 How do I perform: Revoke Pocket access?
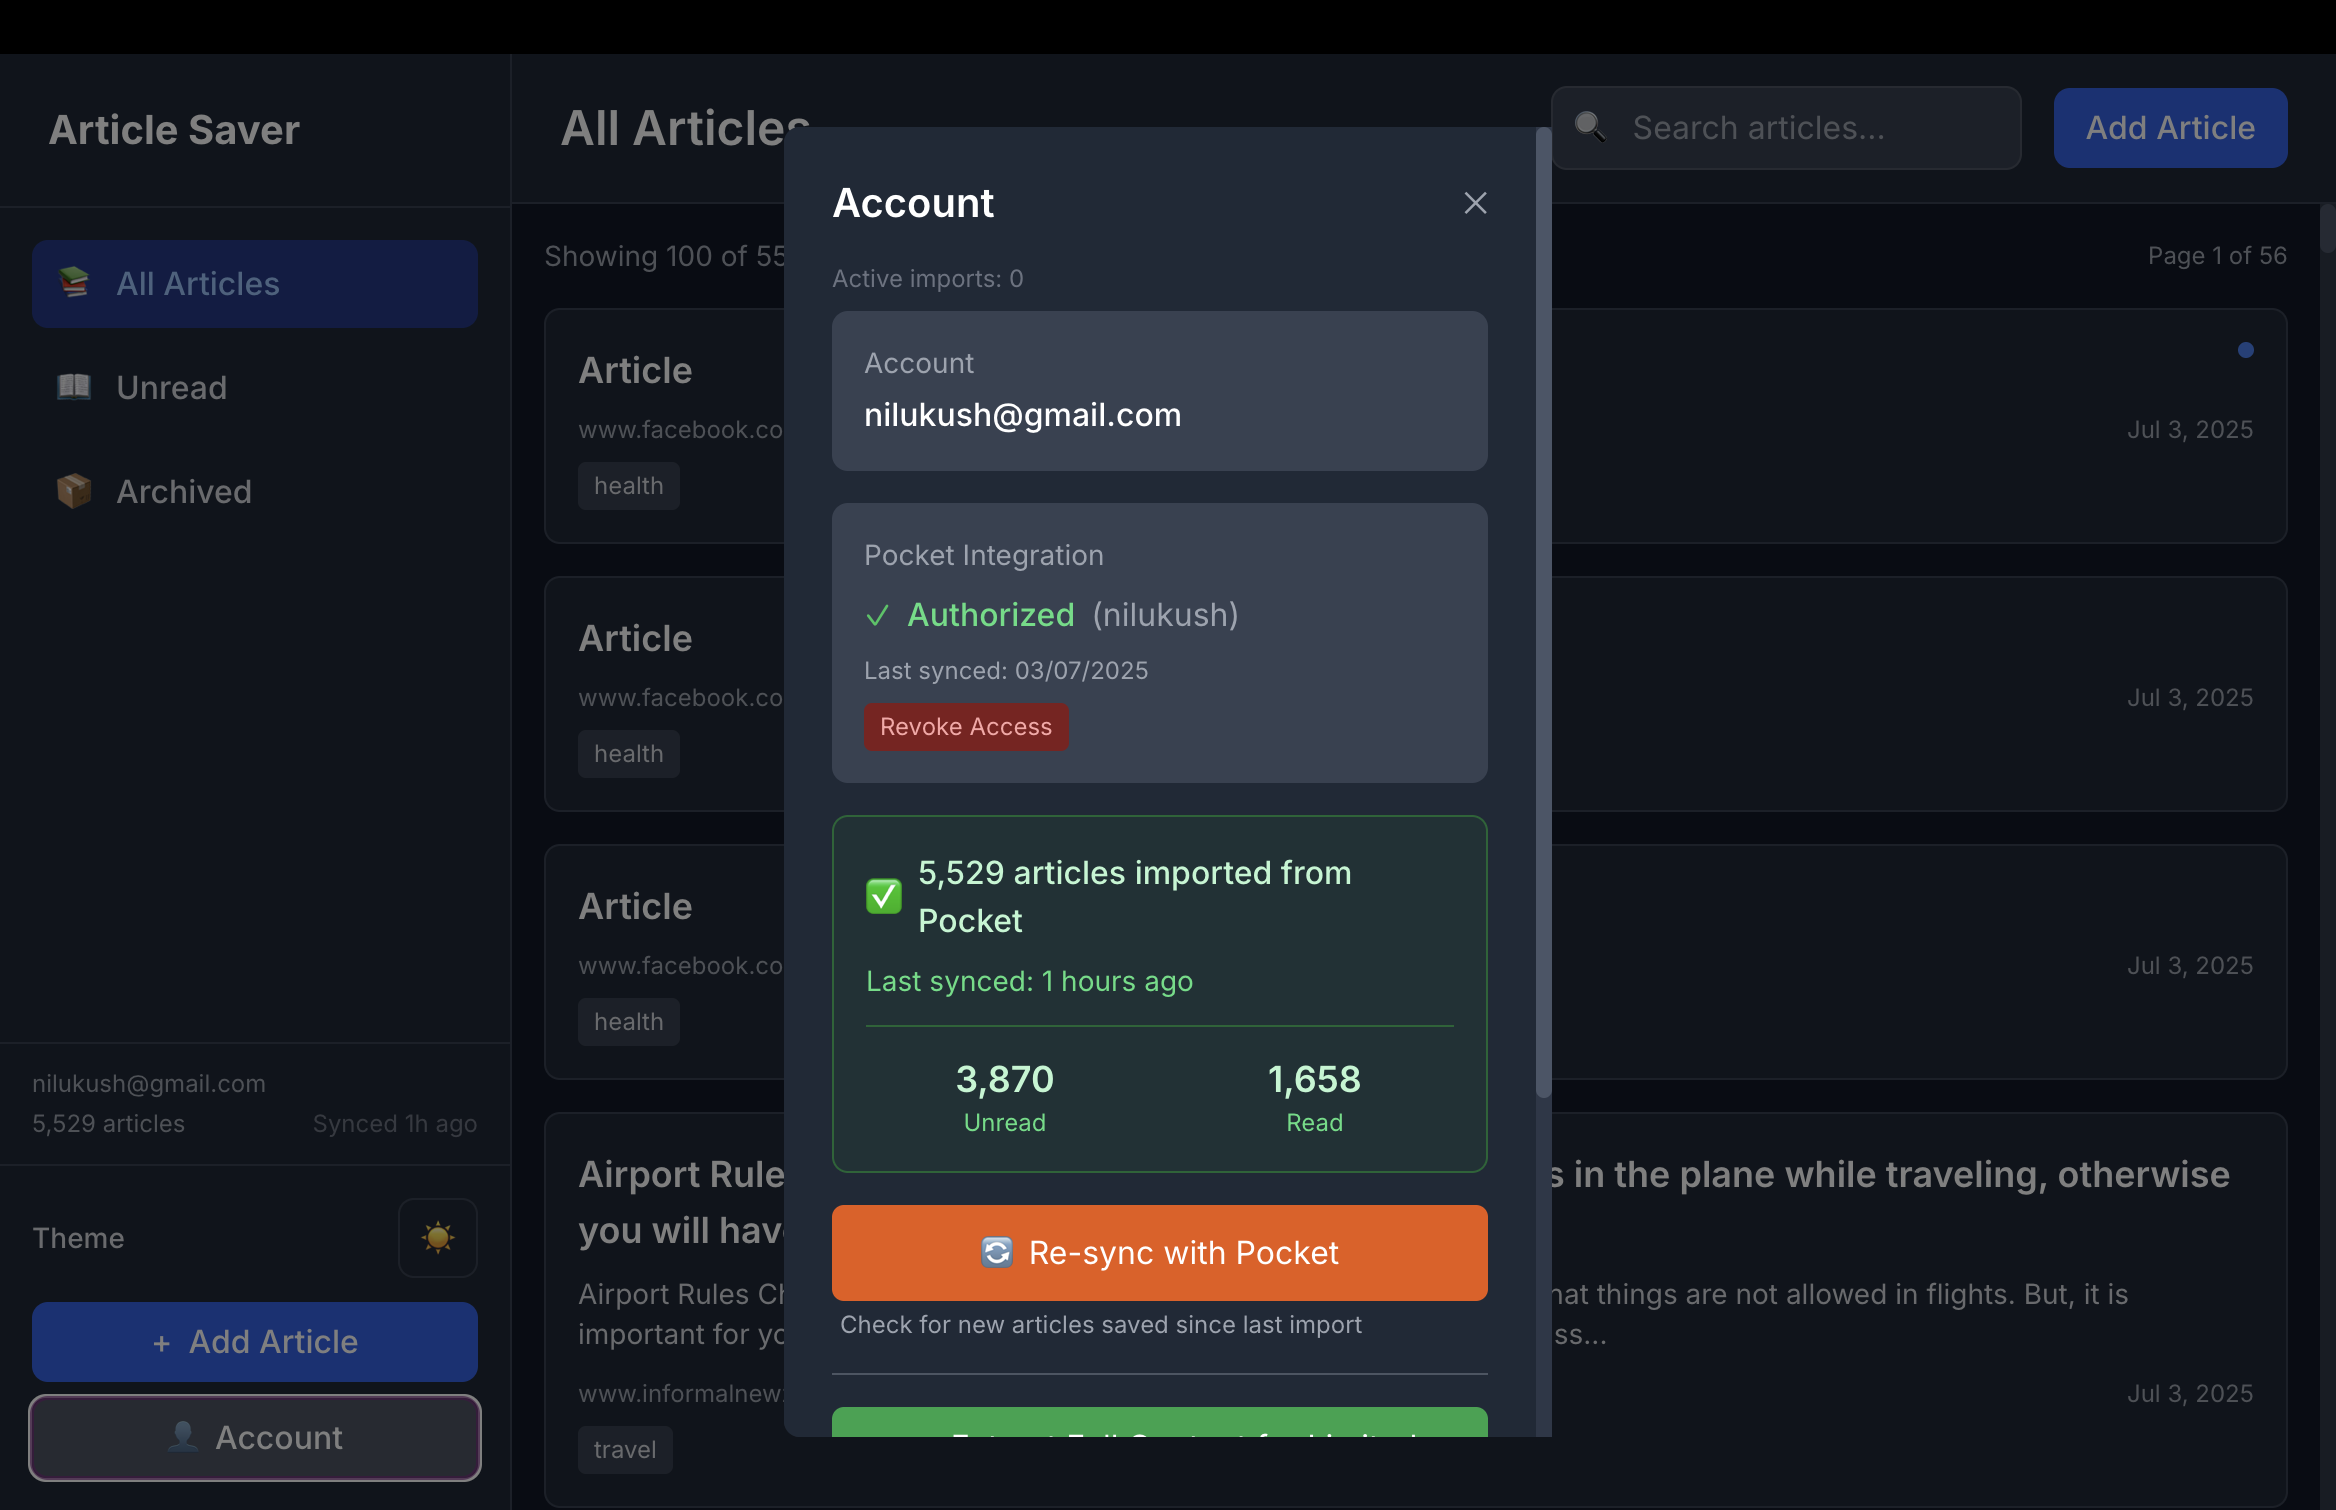click(x=966, y=727)
